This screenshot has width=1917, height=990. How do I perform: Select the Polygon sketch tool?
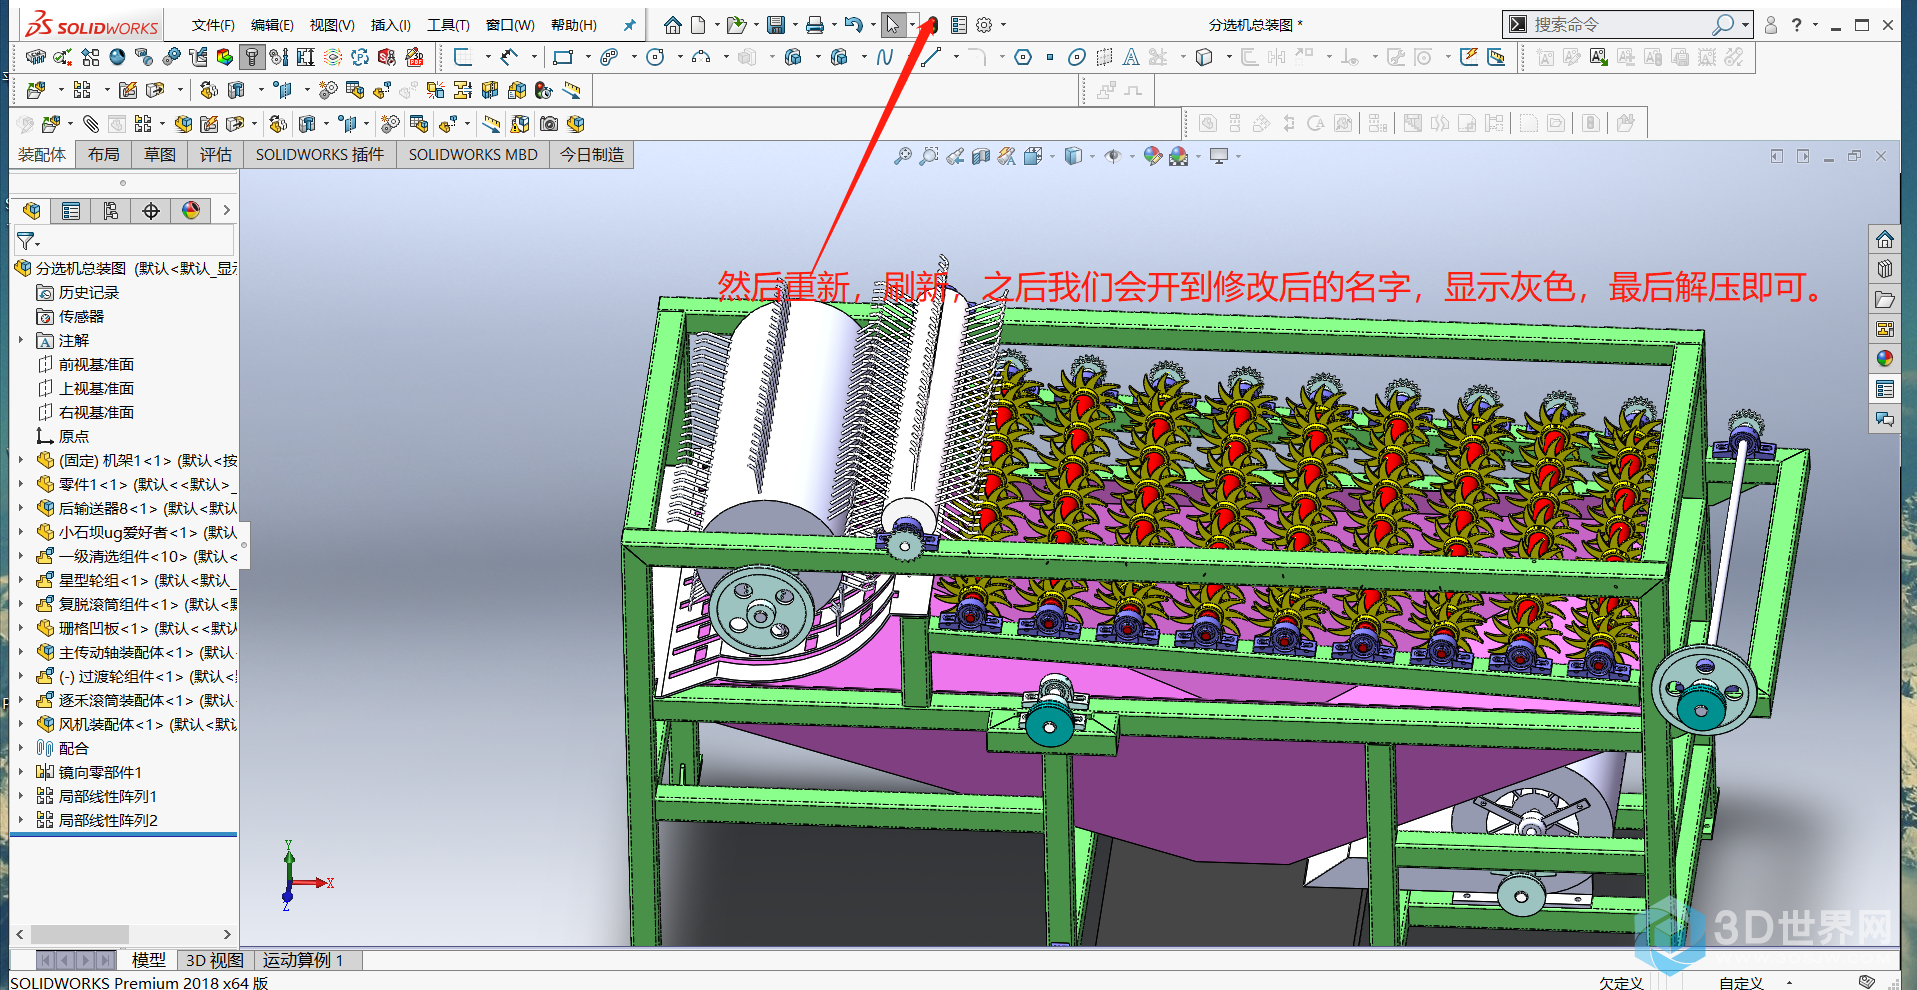pos(1023,57)
